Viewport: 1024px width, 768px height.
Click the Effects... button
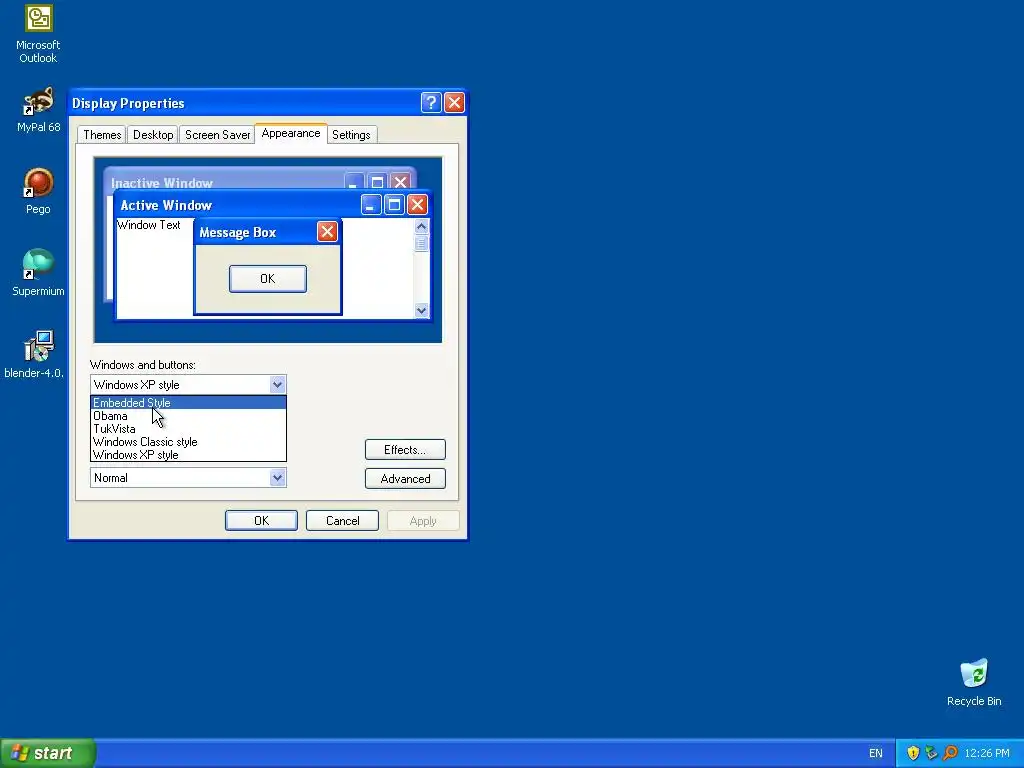pyautogui.click(x=405, y=449)
